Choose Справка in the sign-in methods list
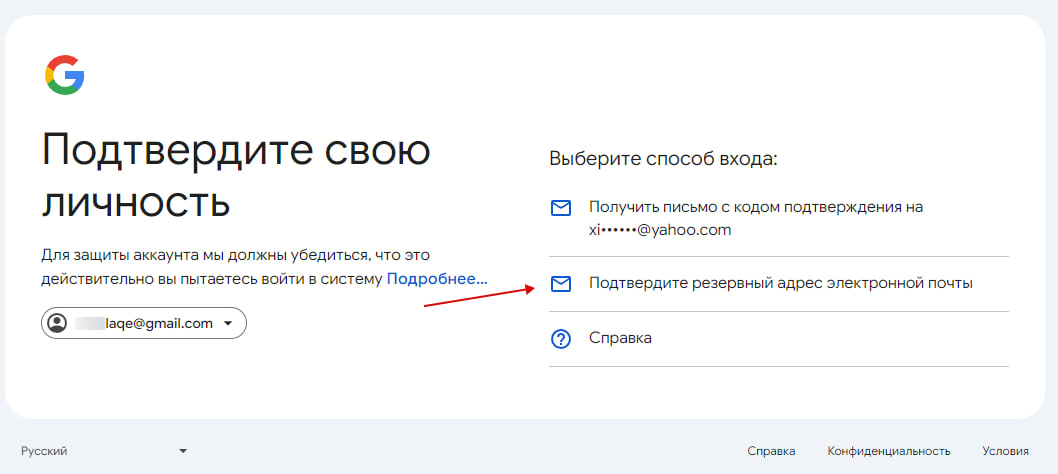 [x=779, y=339]
